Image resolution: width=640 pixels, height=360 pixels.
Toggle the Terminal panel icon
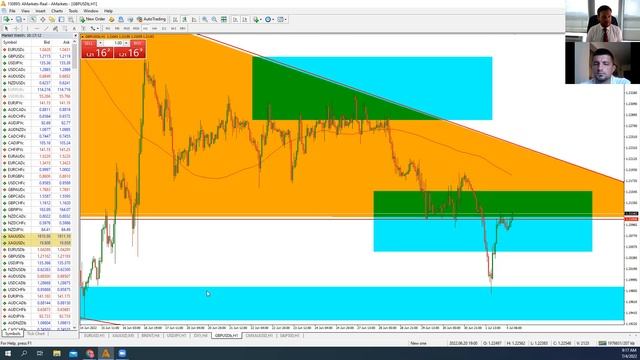[61, 19]
